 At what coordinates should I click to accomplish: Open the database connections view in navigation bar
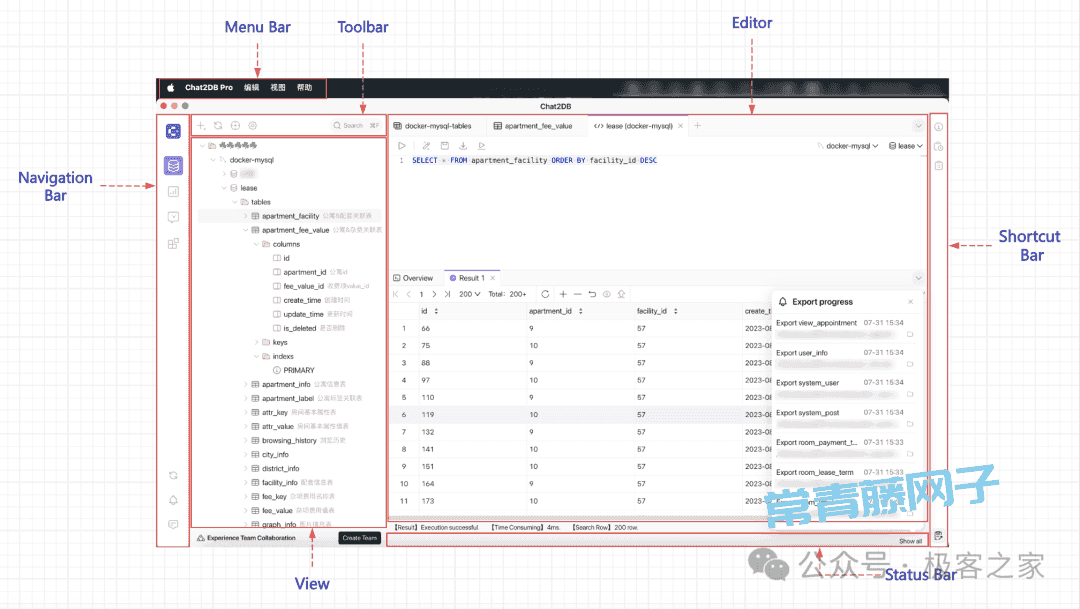pyautogui.click(x=173, y=165)
